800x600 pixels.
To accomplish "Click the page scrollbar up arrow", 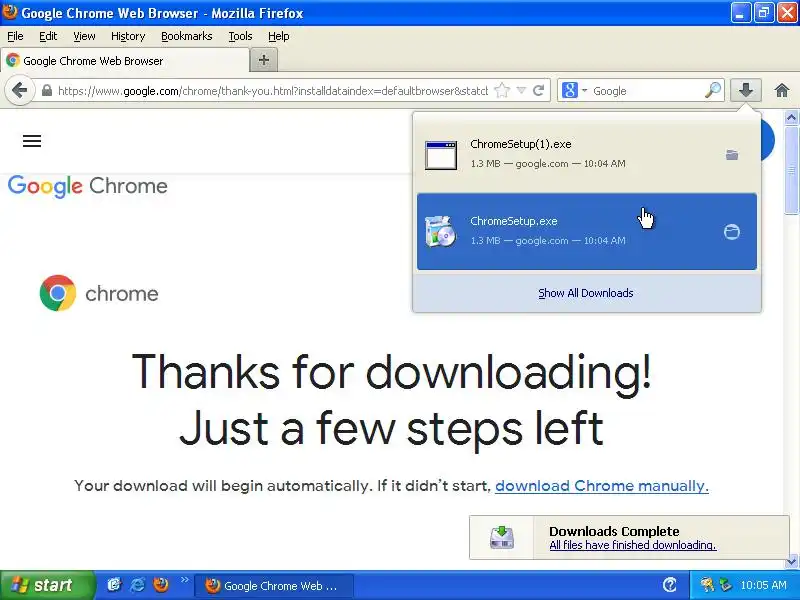I will [x=791, y=118].
